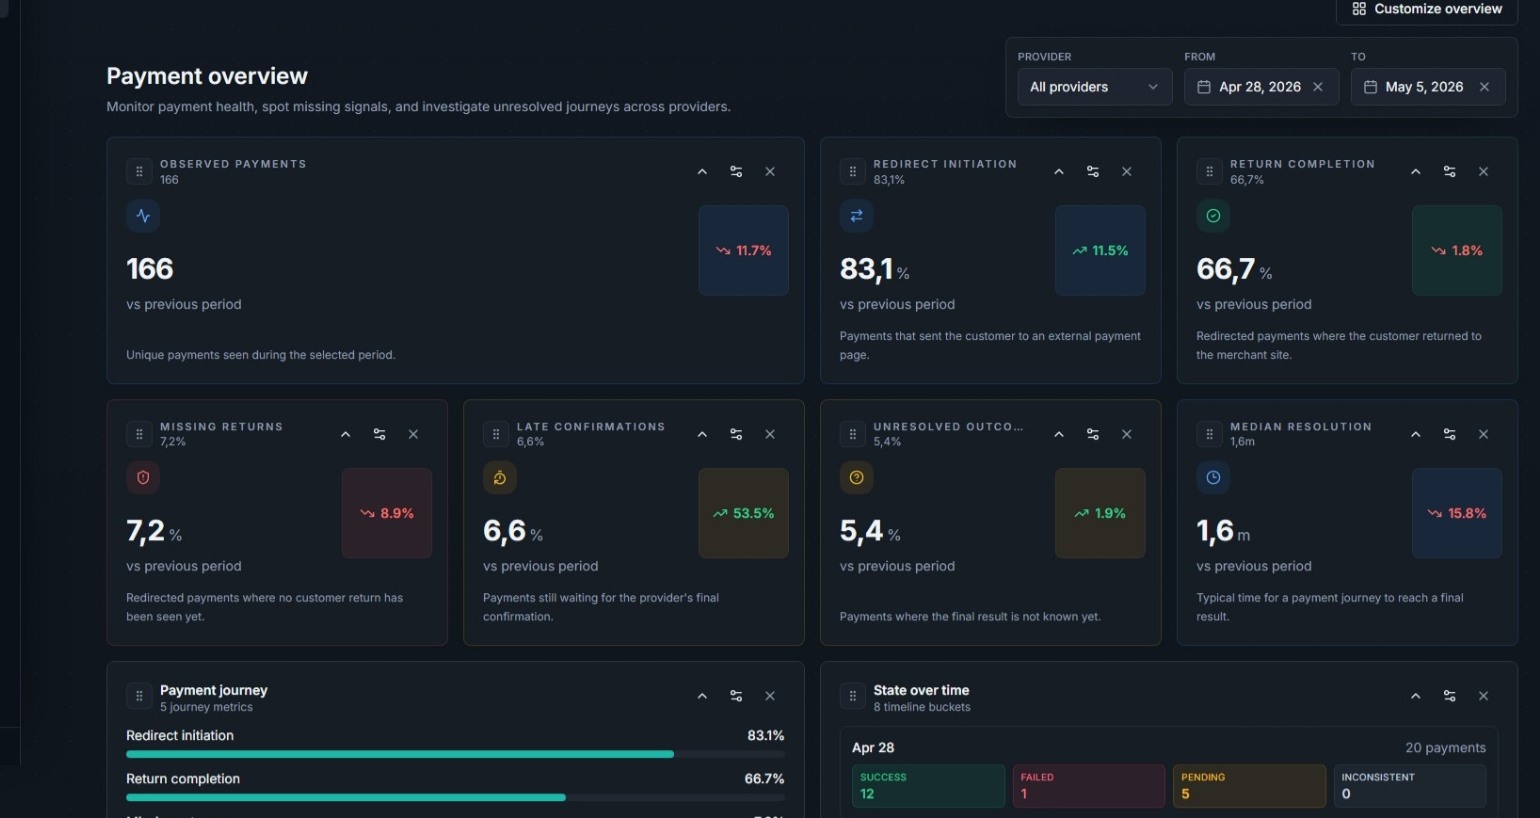Collapse the Median Resolution card
Image resolution: width=1540 pixels, height=818 pixels.
(x=1416, y=434)
